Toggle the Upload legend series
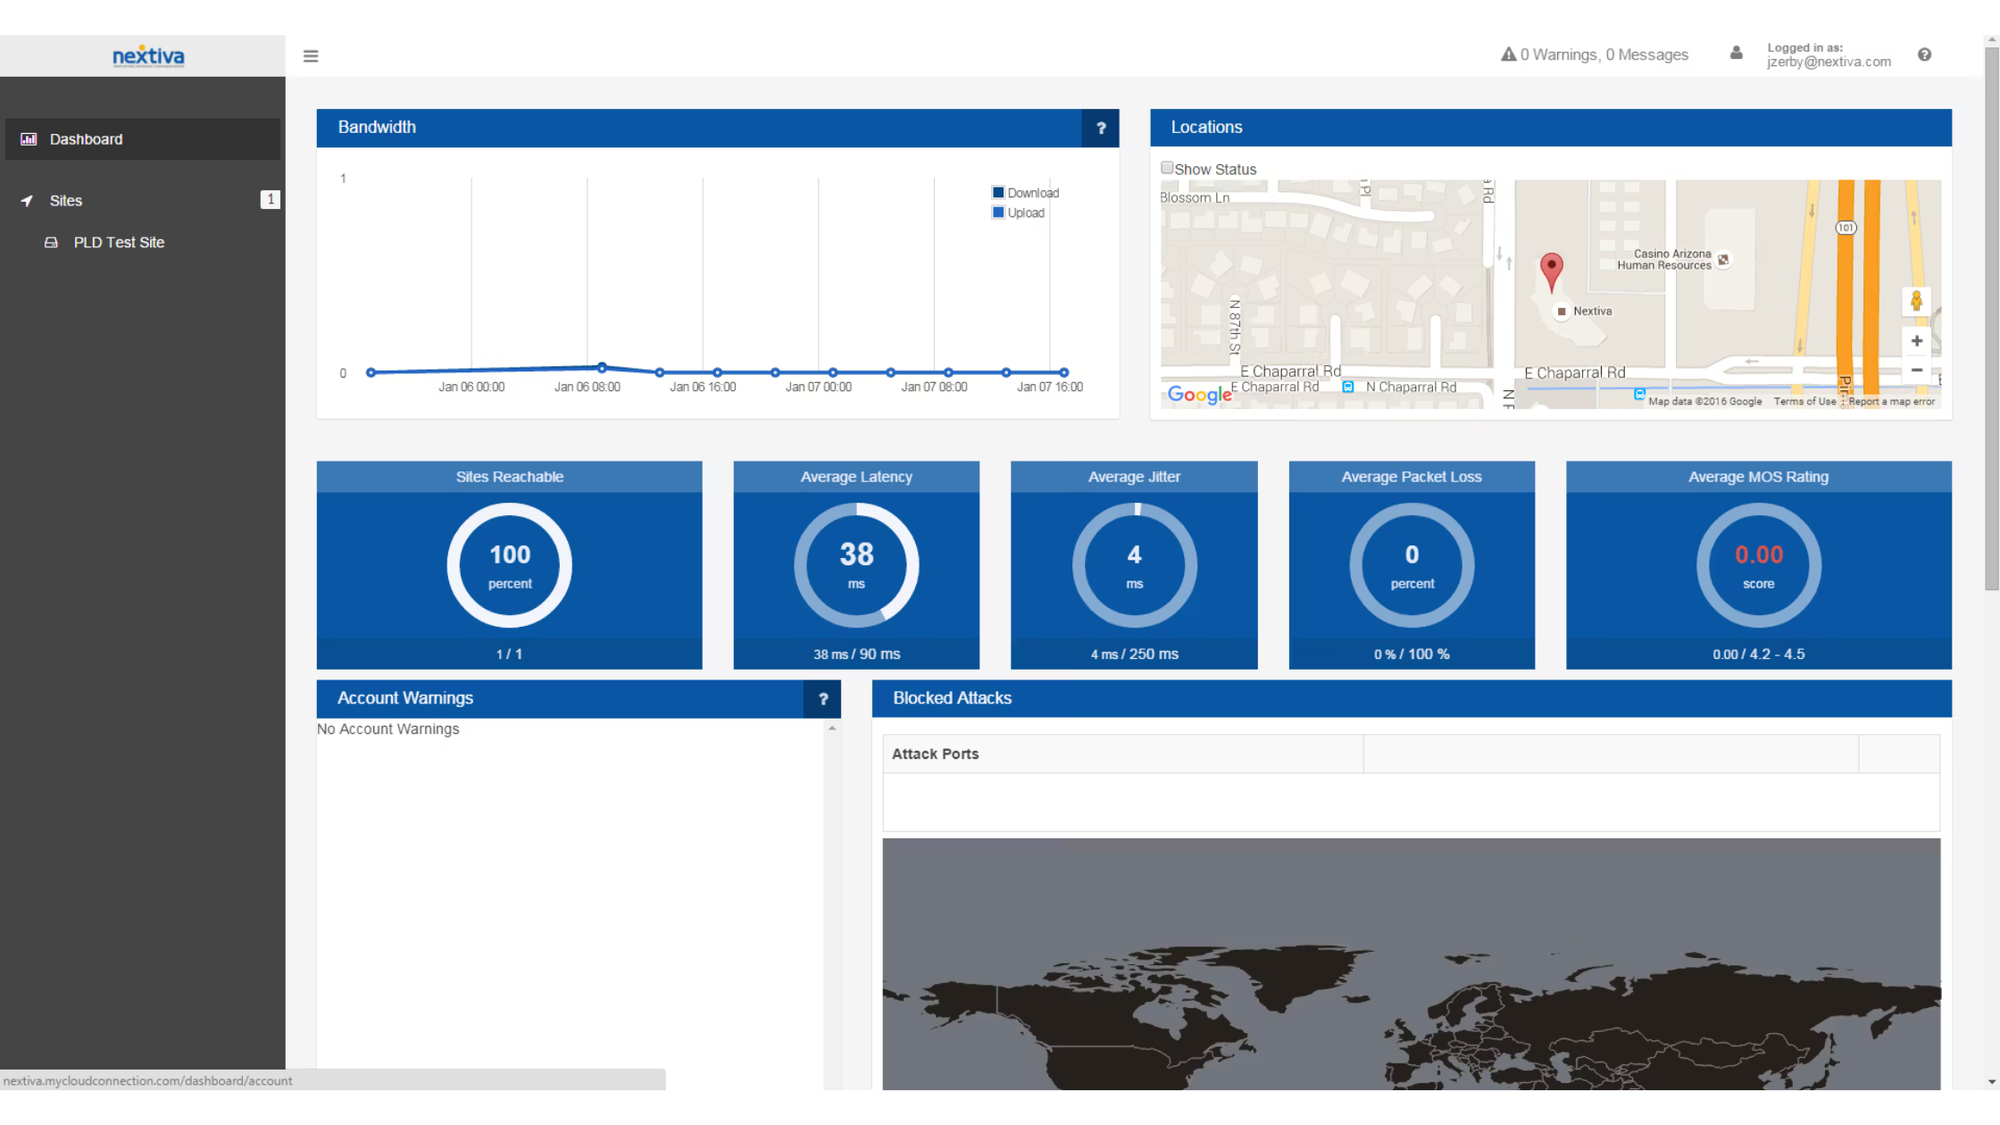The height and width of the screenshot is (1125, 2000). coord(1018,213)
